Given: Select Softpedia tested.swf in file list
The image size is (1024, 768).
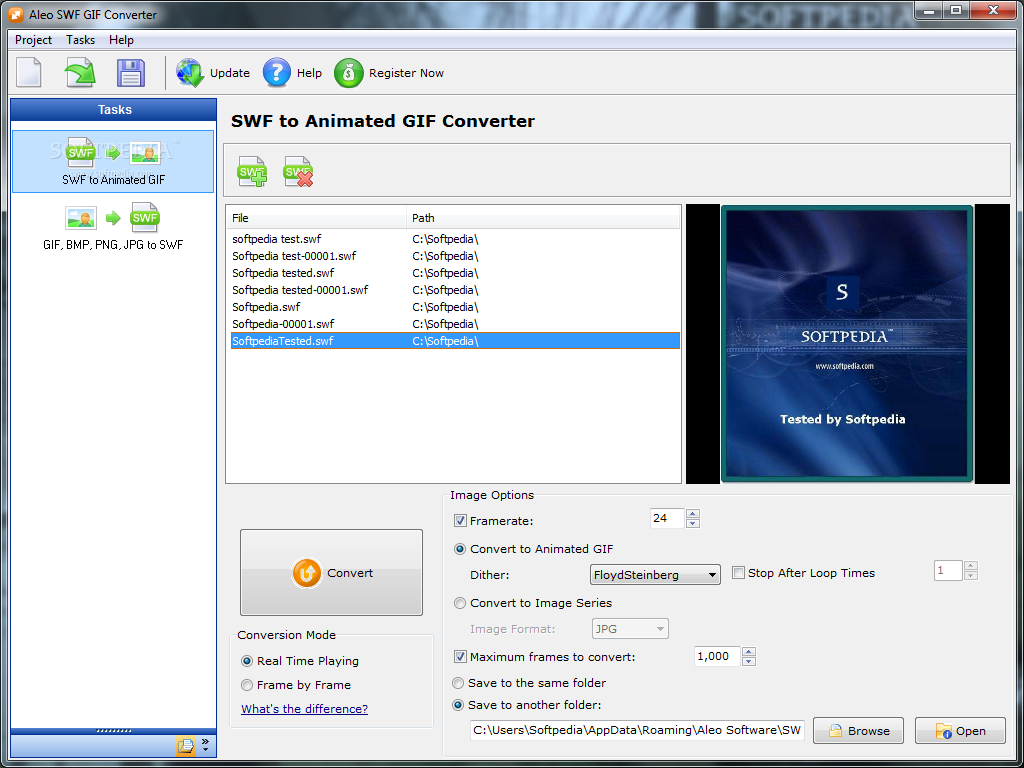Looking at the screenshot, I should (455, 273).
